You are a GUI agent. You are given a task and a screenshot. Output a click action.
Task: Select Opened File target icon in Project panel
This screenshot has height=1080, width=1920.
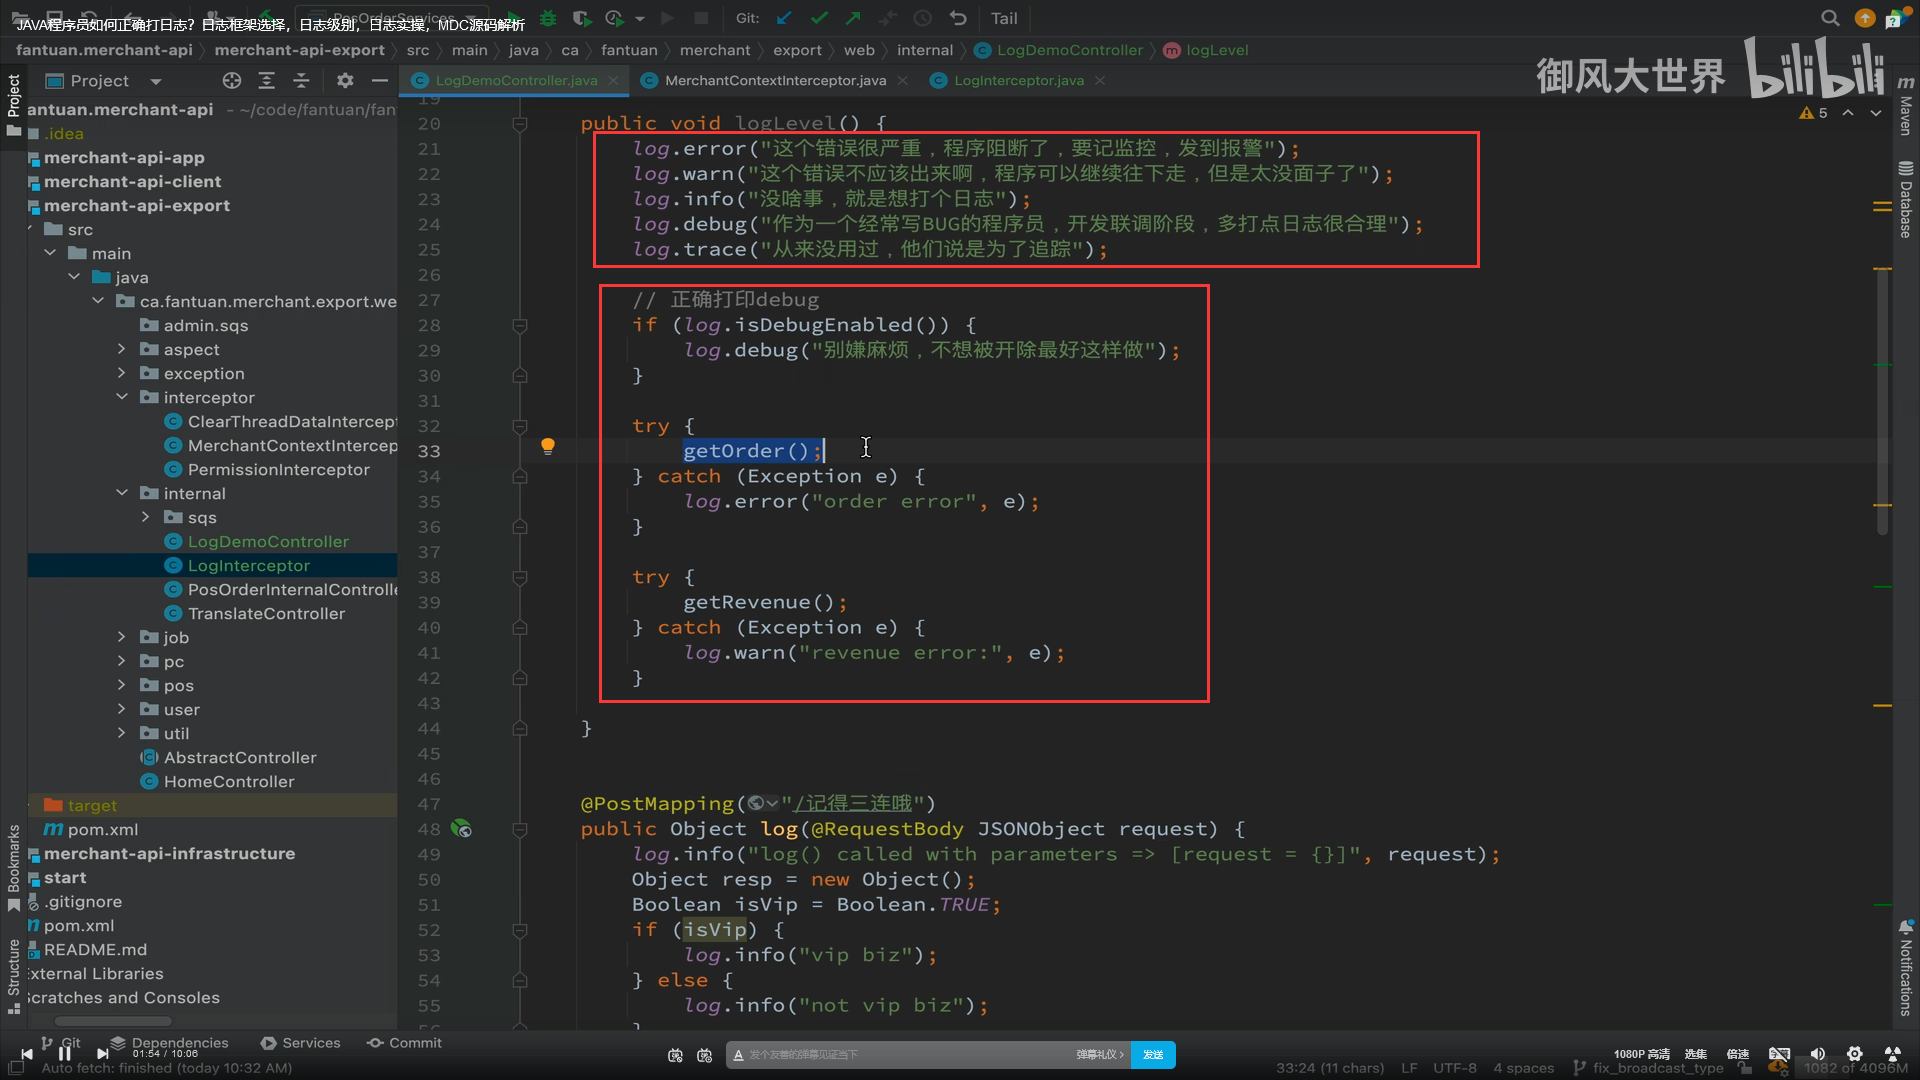click(x=232, y=80)
